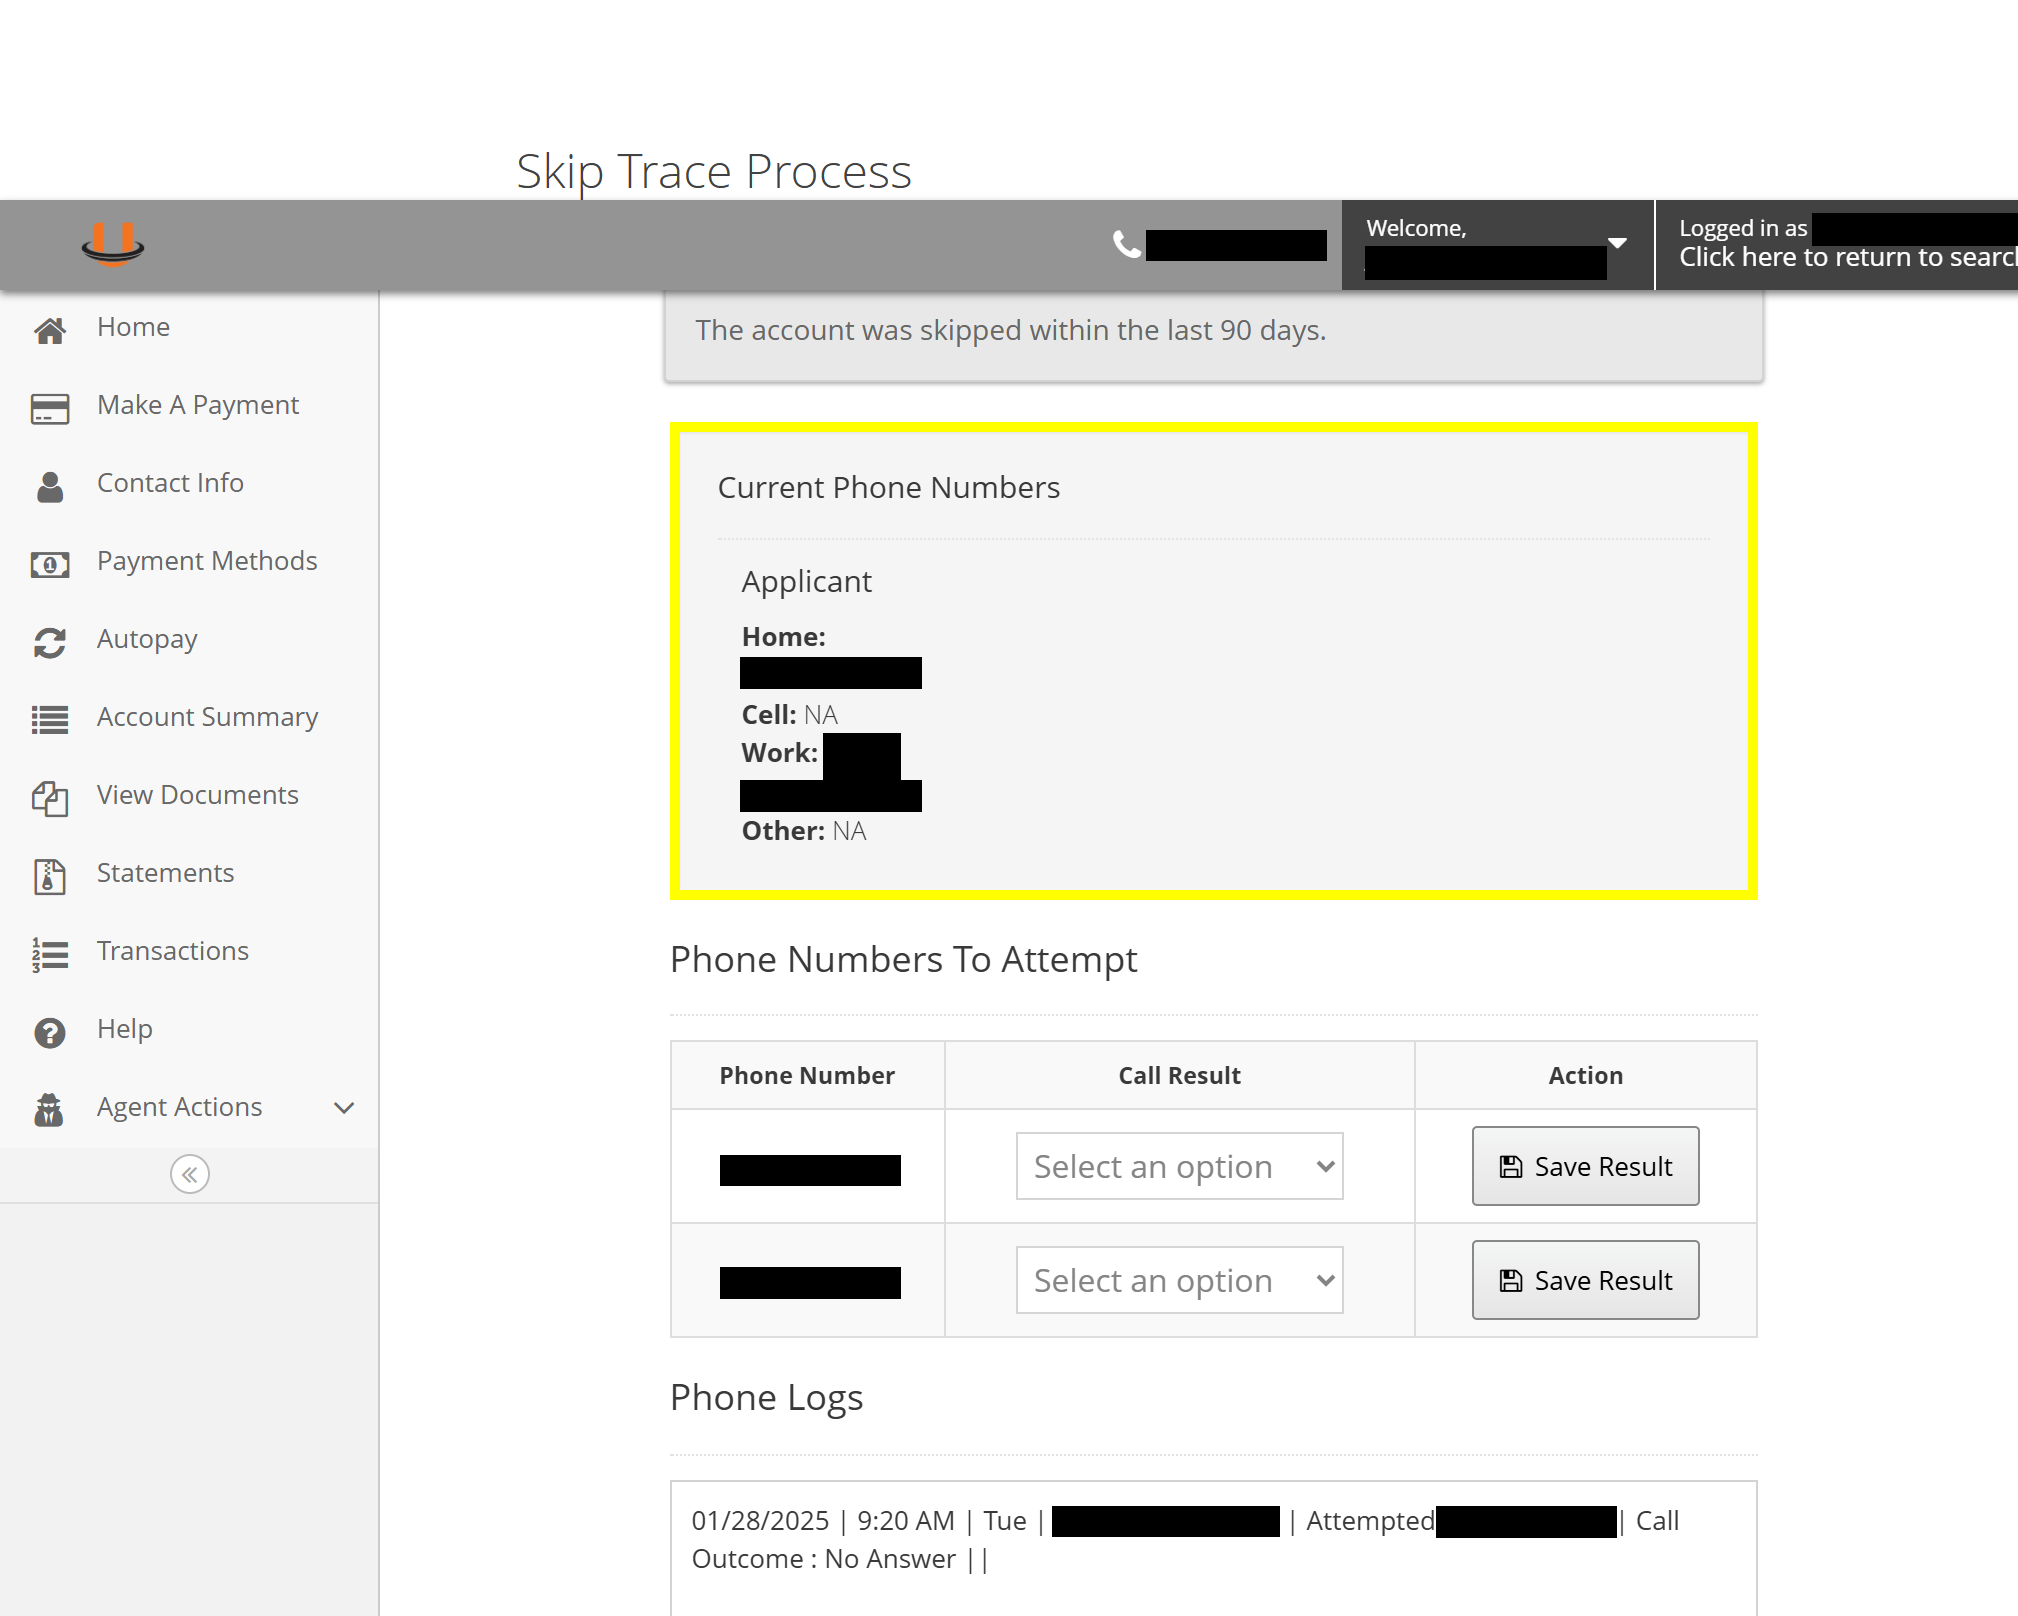
Task: Click the Call Result column header
Action: pos(1179,1075)
